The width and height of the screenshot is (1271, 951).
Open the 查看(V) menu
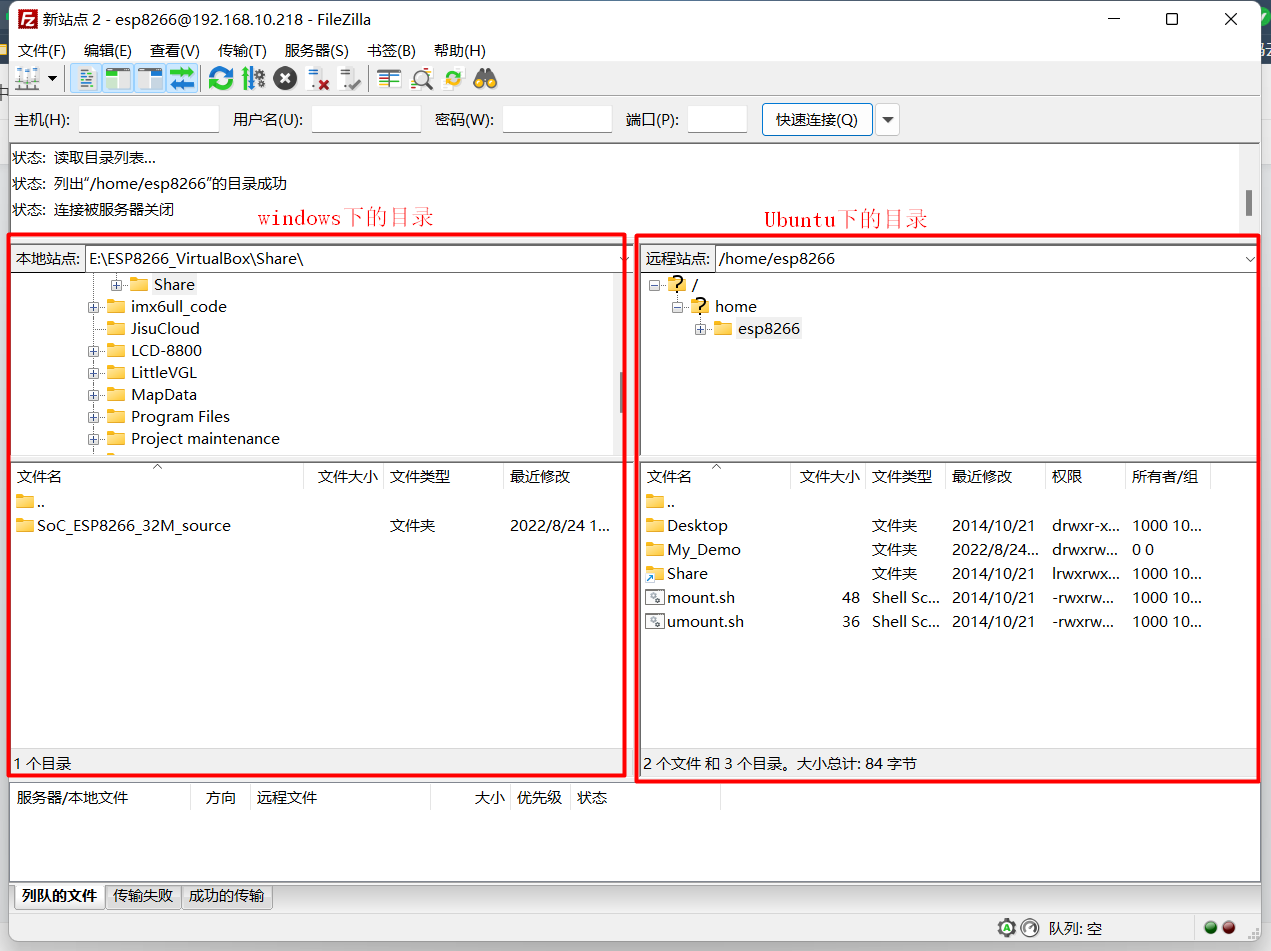[175, 51]
